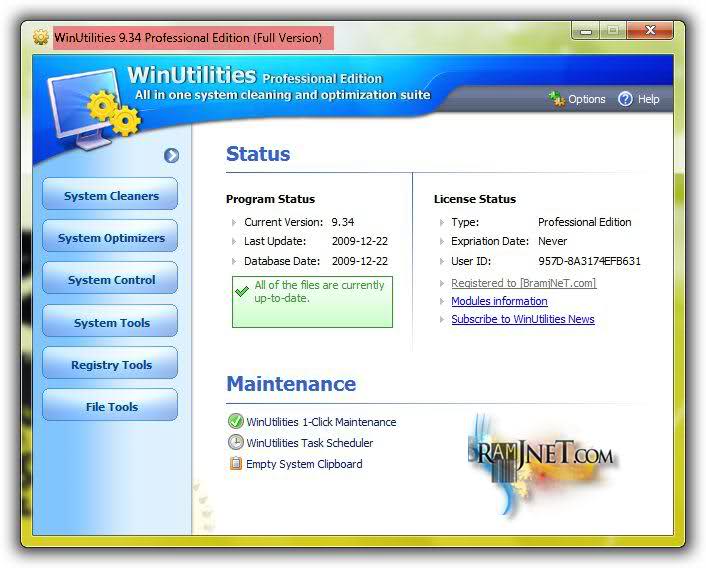Open the System Tools category

click(x=110, y=321)
